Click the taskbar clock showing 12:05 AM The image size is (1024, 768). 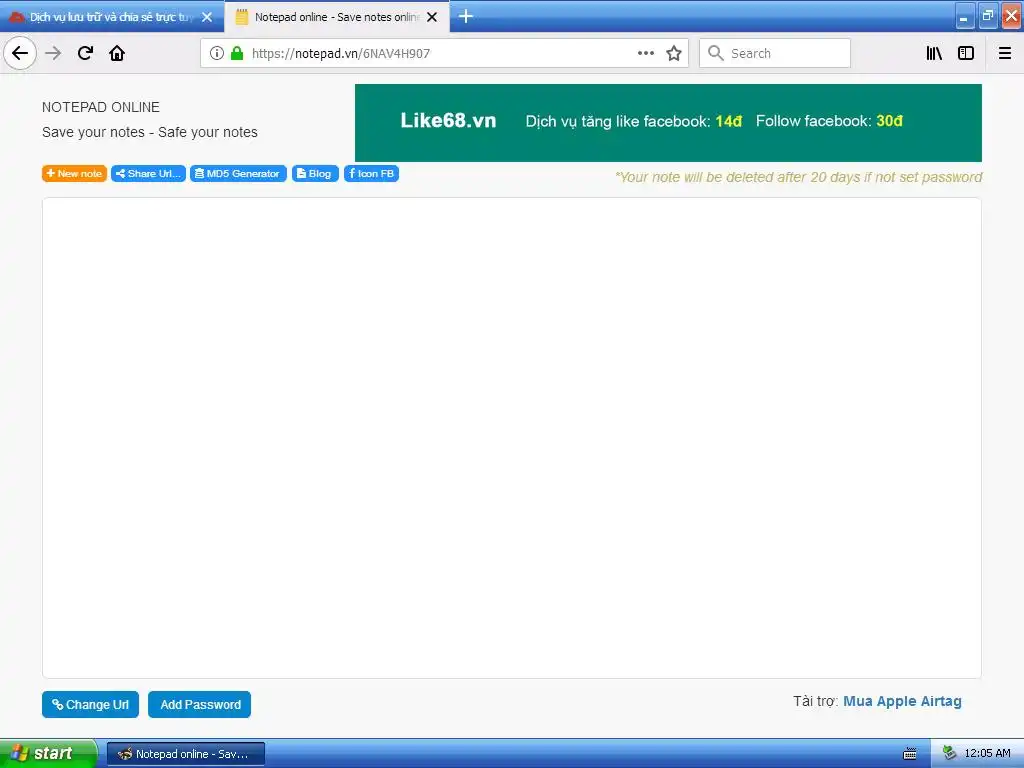pos(987,753)
